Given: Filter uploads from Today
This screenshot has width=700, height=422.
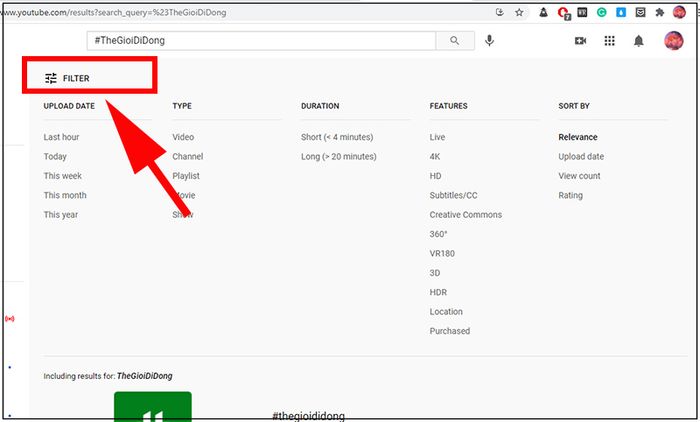Looking at the screenshot, I should click(x=55, y=157).
